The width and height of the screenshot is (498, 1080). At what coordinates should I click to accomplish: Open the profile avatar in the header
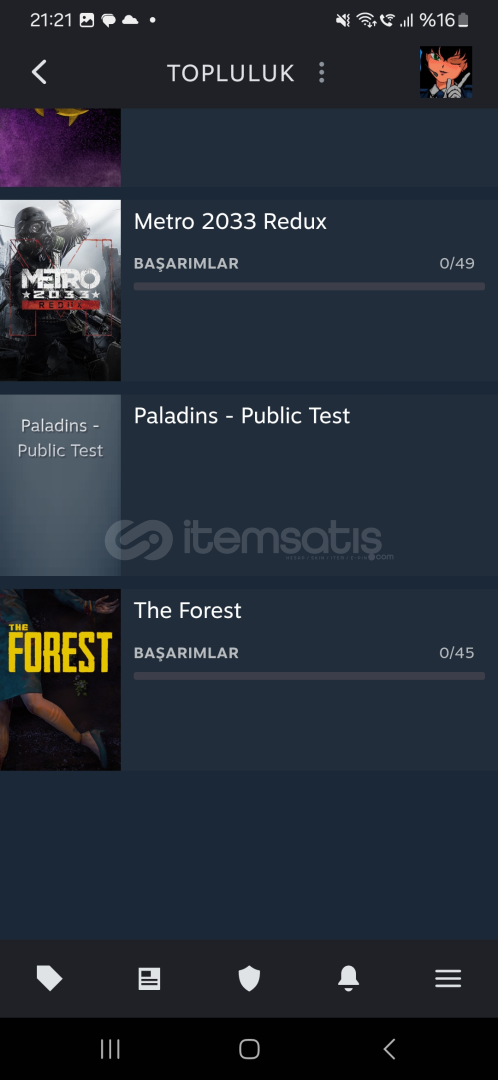pos(446,72)
